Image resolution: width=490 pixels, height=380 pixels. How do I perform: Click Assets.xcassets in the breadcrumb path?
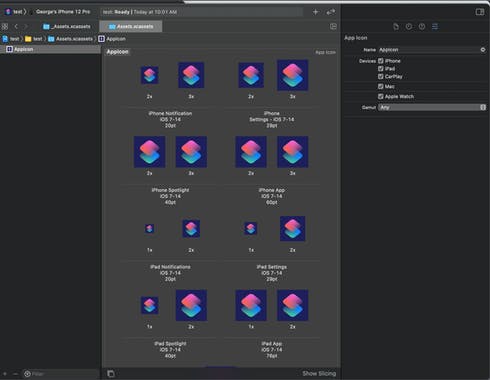pos(70,39)
